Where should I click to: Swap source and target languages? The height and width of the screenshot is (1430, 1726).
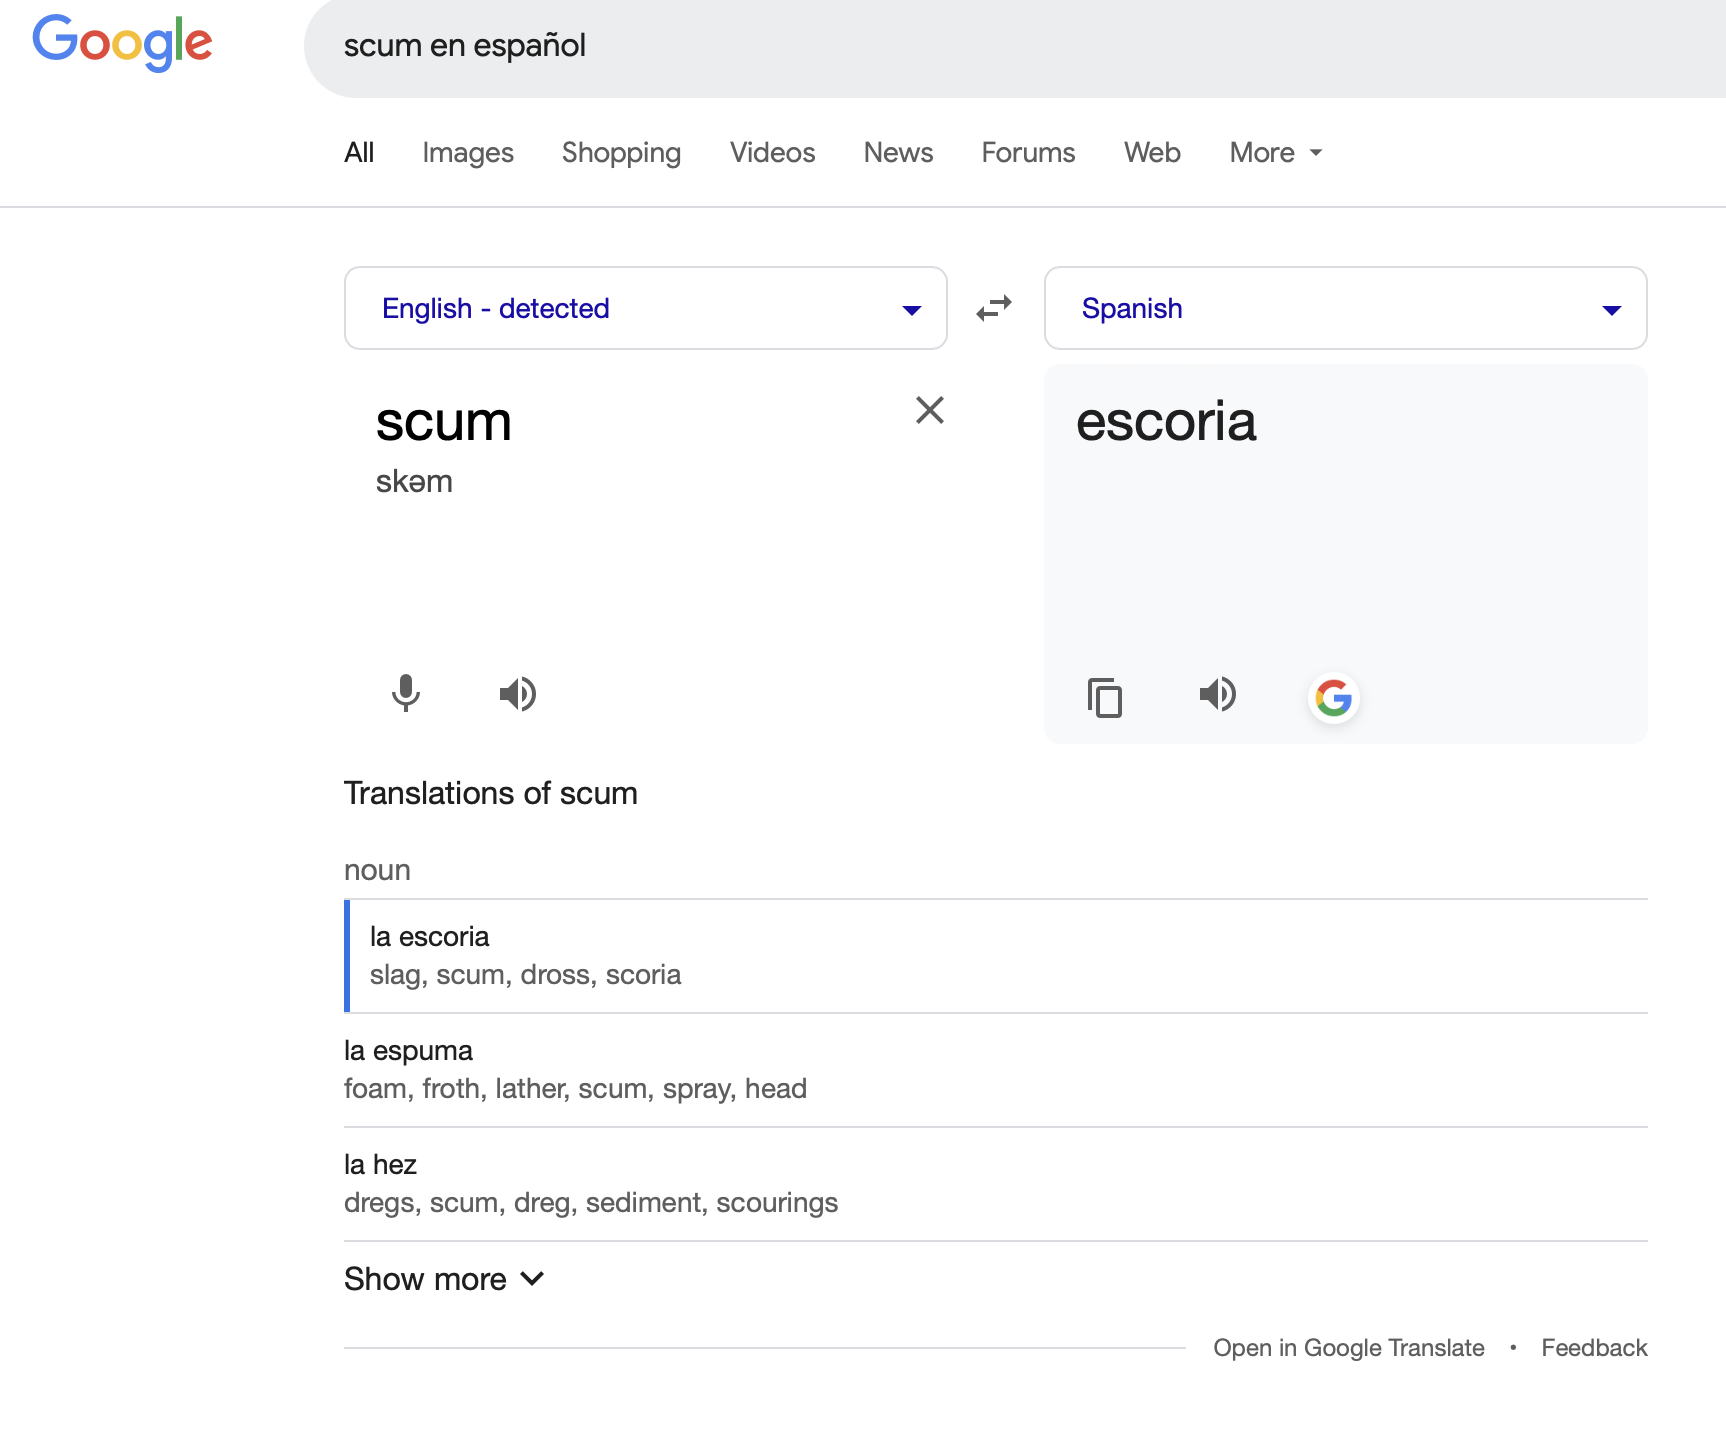click(x=994, y=308)
